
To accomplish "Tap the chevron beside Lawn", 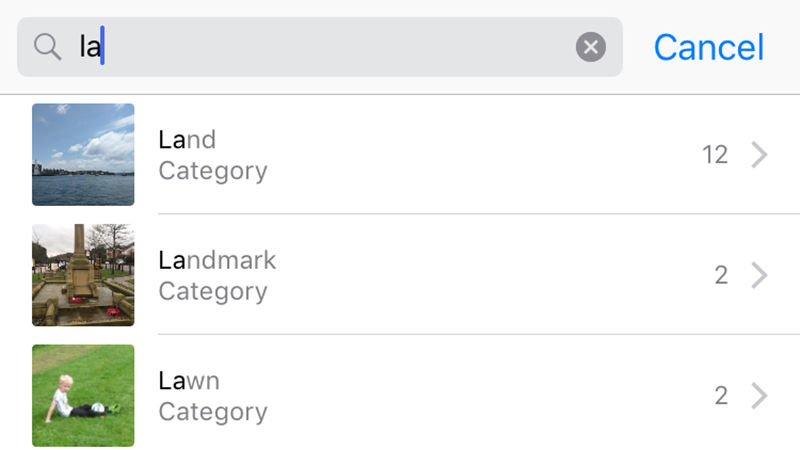I will (x=759, y=396).
